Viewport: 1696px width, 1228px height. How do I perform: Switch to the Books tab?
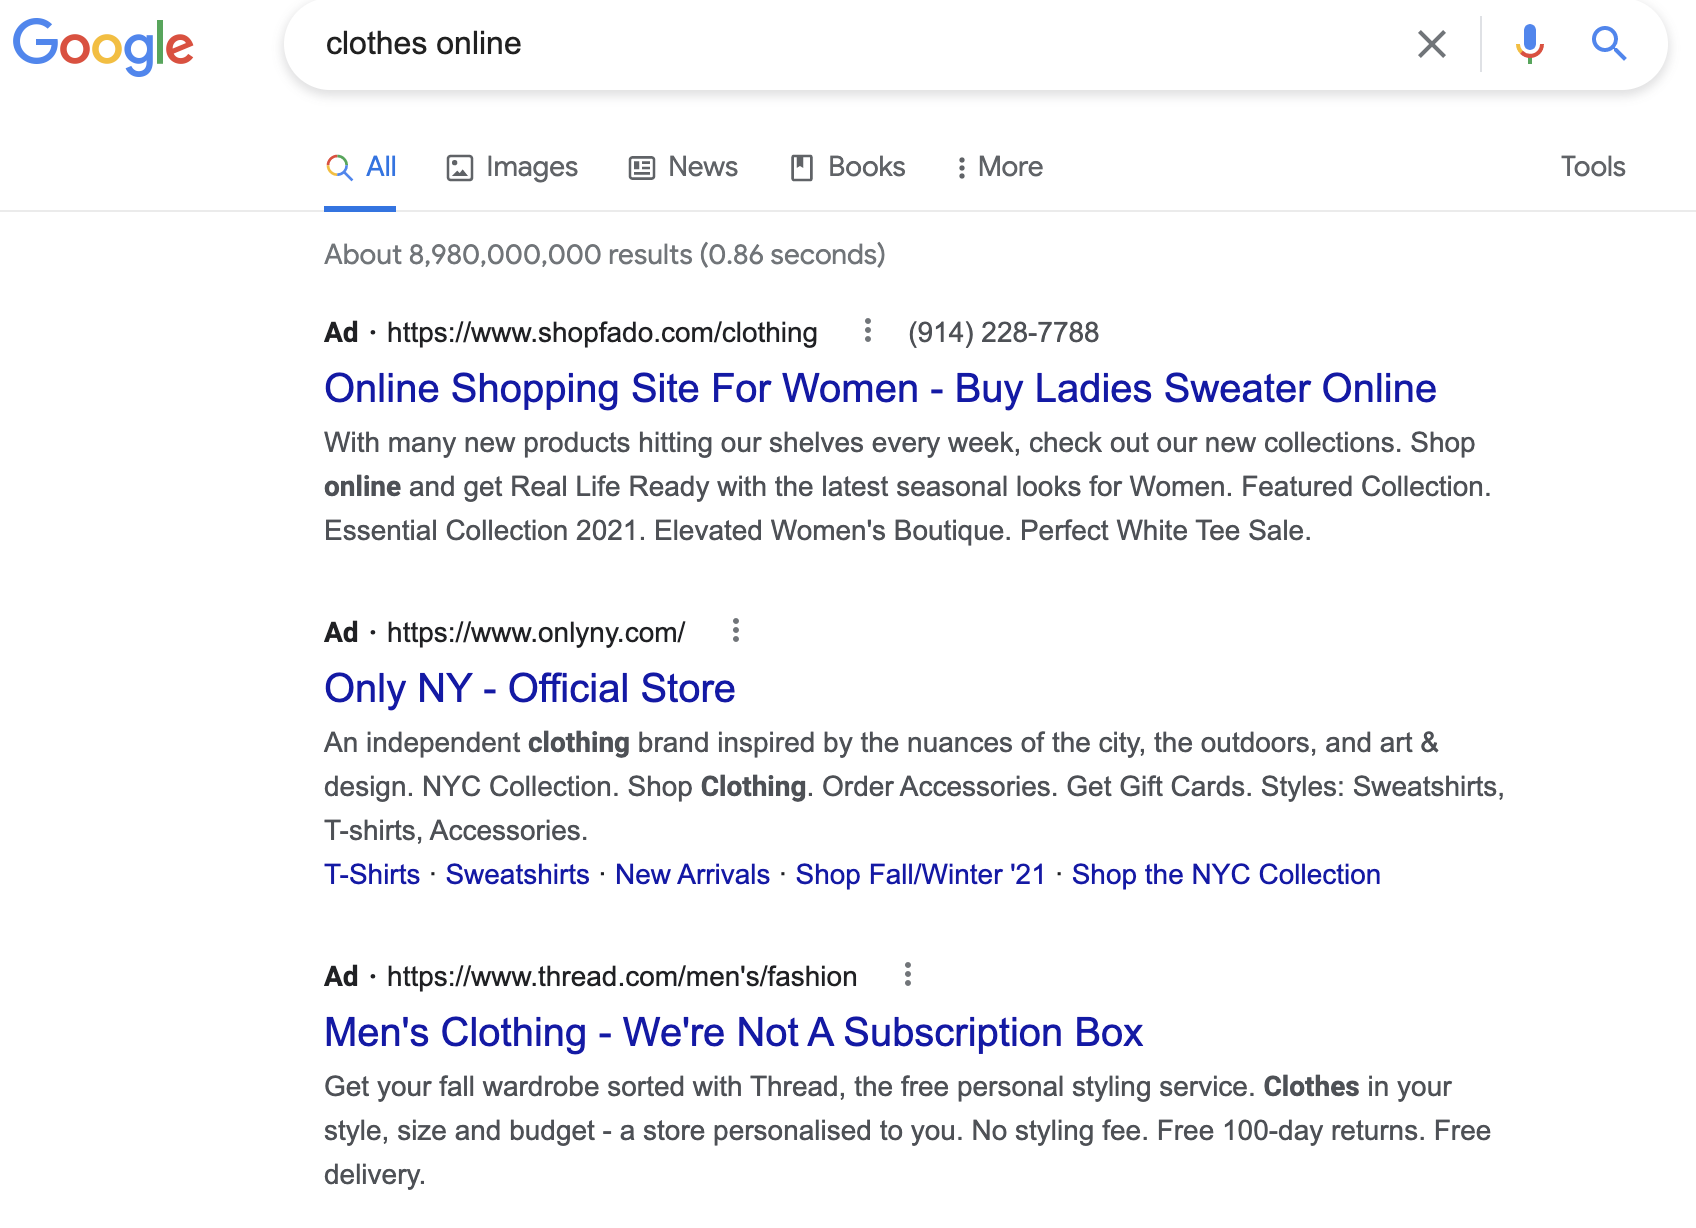tap(847, 167)
